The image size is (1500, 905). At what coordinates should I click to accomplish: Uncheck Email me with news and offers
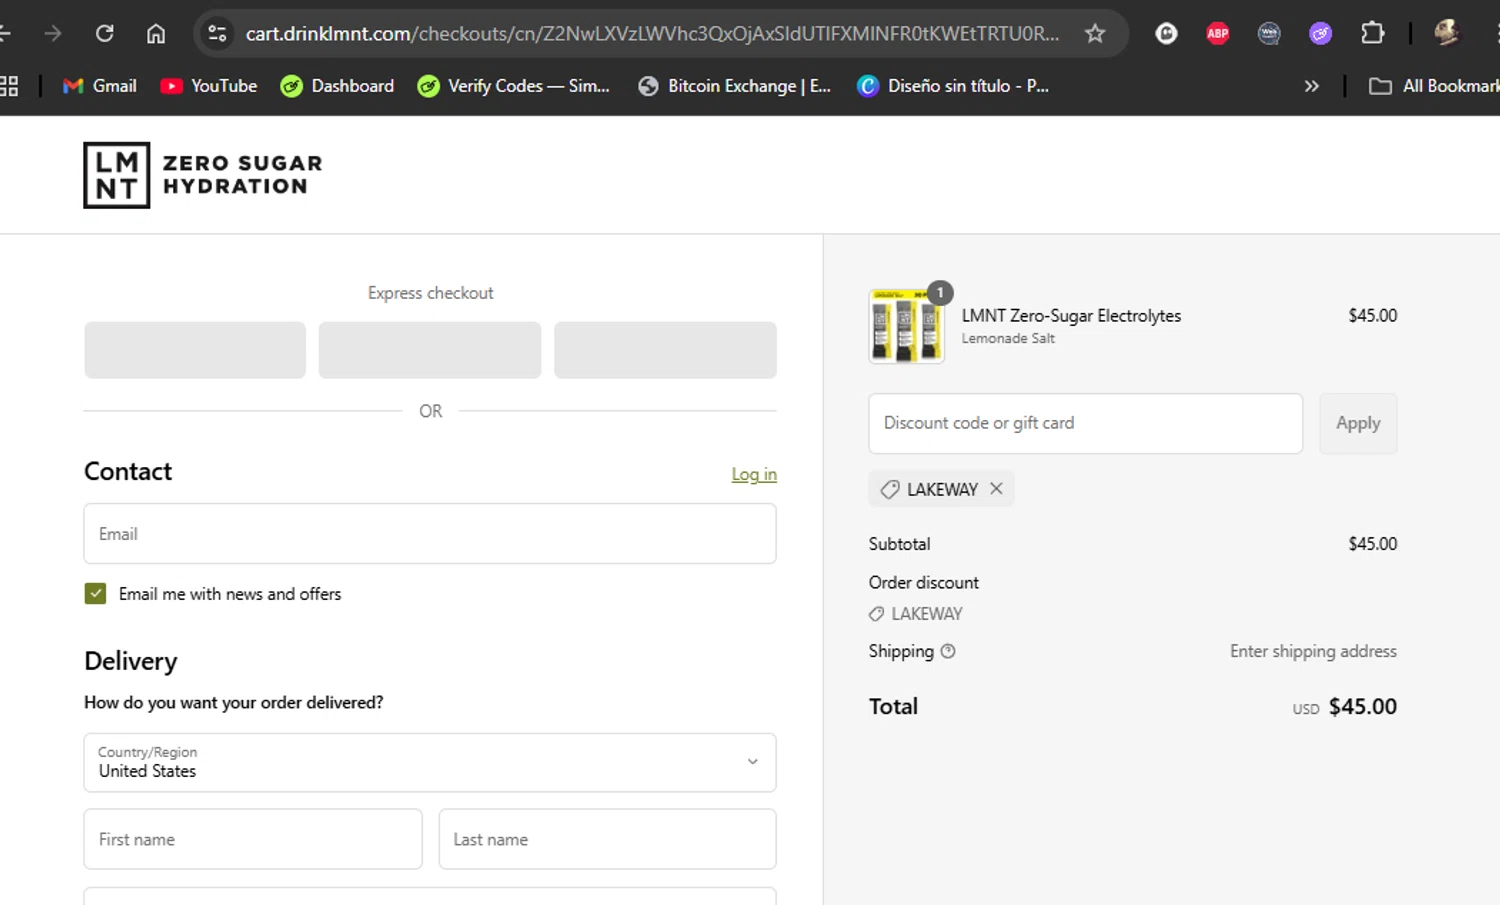click(95, 594)
